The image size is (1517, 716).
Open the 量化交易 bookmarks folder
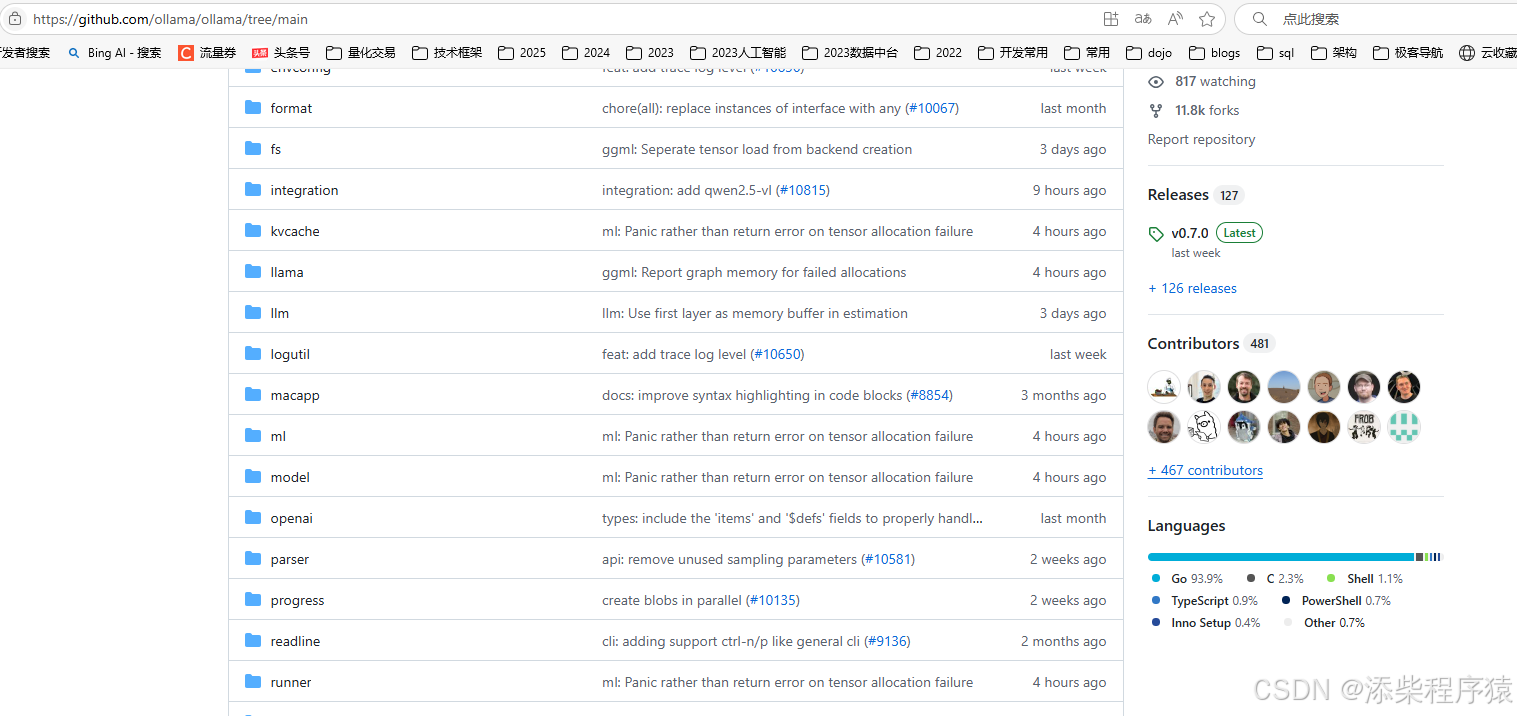click(x=361, y=53)
